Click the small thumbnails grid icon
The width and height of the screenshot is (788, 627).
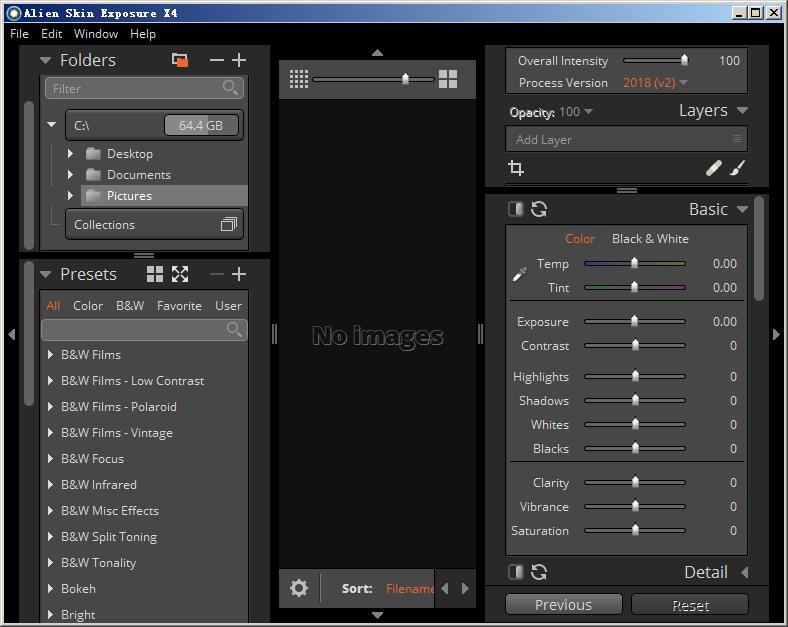coord(299,79)
